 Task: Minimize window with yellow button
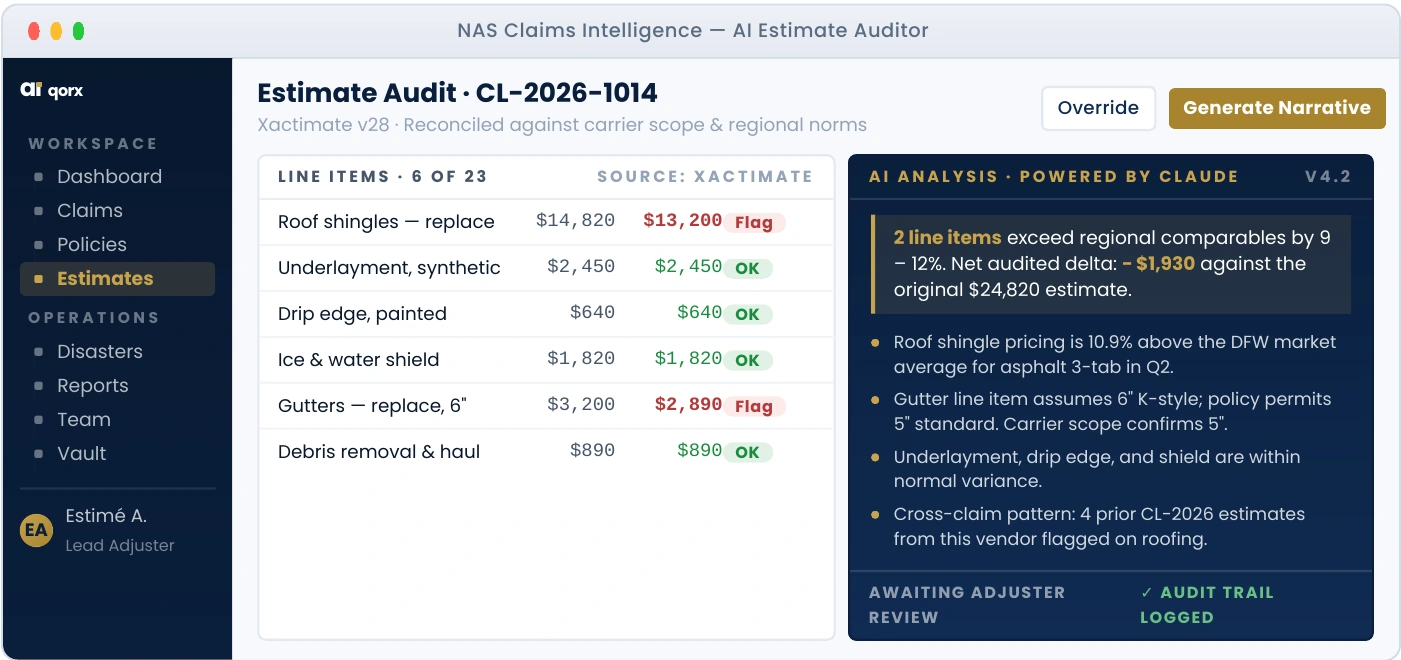pos(56,31)
